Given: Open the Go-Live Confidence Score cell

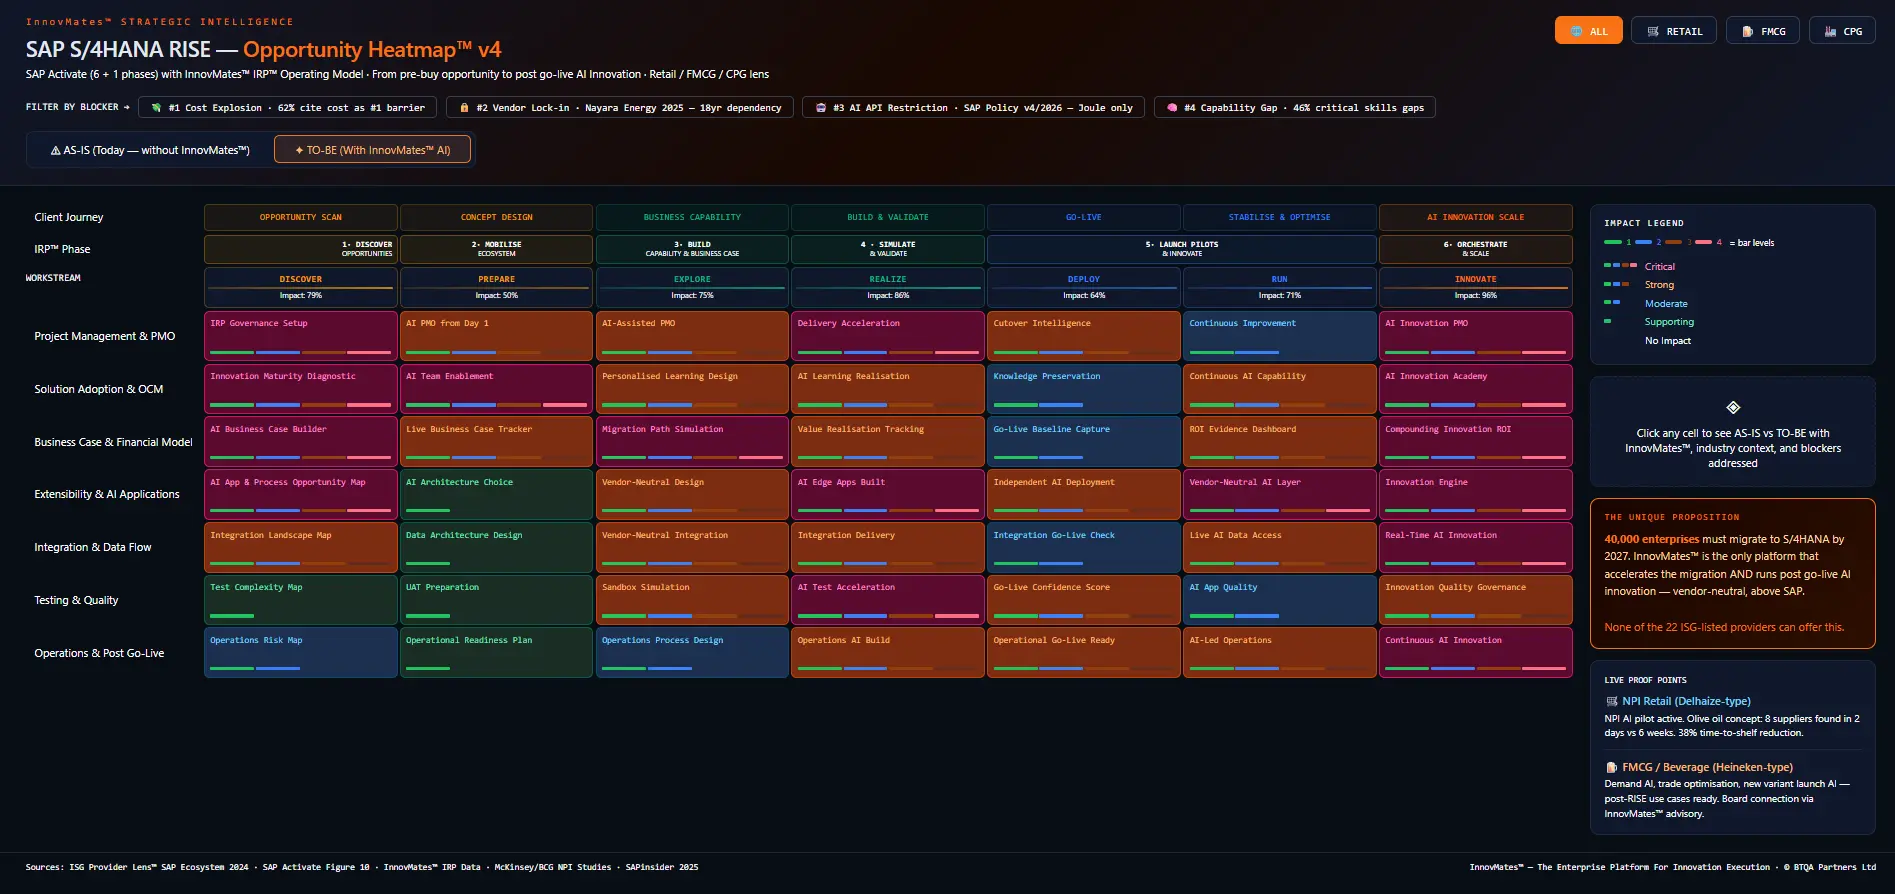Looking at the screenshot, I should [x=1084, y=600].
